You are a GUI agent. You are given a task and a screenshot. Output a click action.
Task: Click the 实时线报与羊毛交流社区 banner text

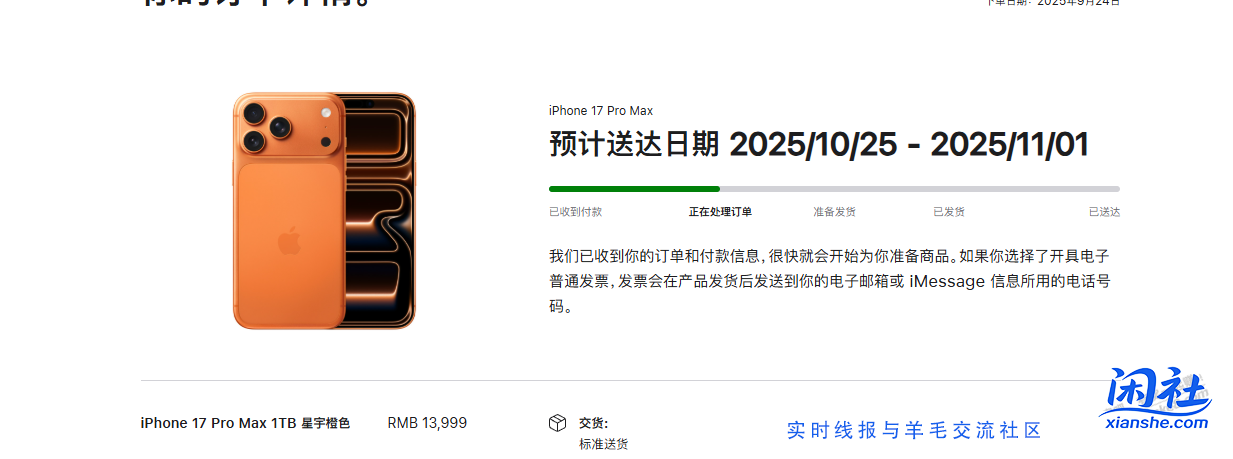tap(914, 430)
